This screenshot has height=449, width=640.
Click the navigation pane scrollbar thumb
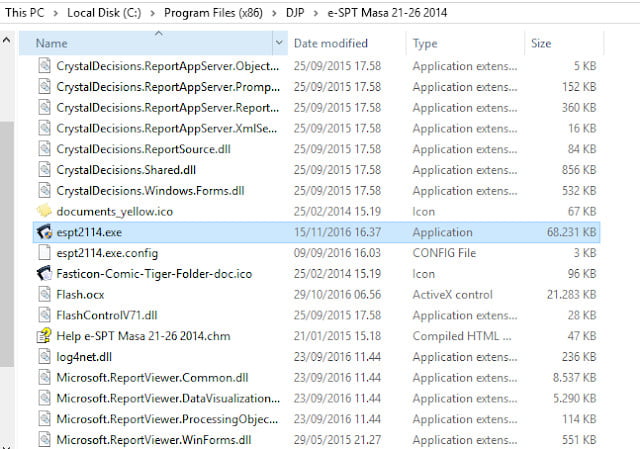click(x=7, y=243)
